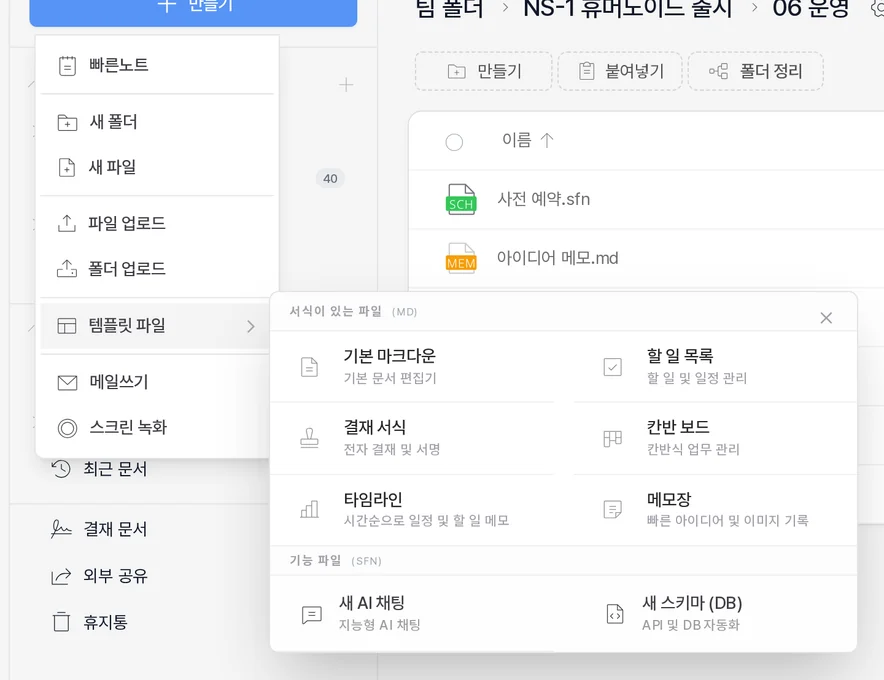Click the 빠른노트 notepad icon

tap(67, 66)
